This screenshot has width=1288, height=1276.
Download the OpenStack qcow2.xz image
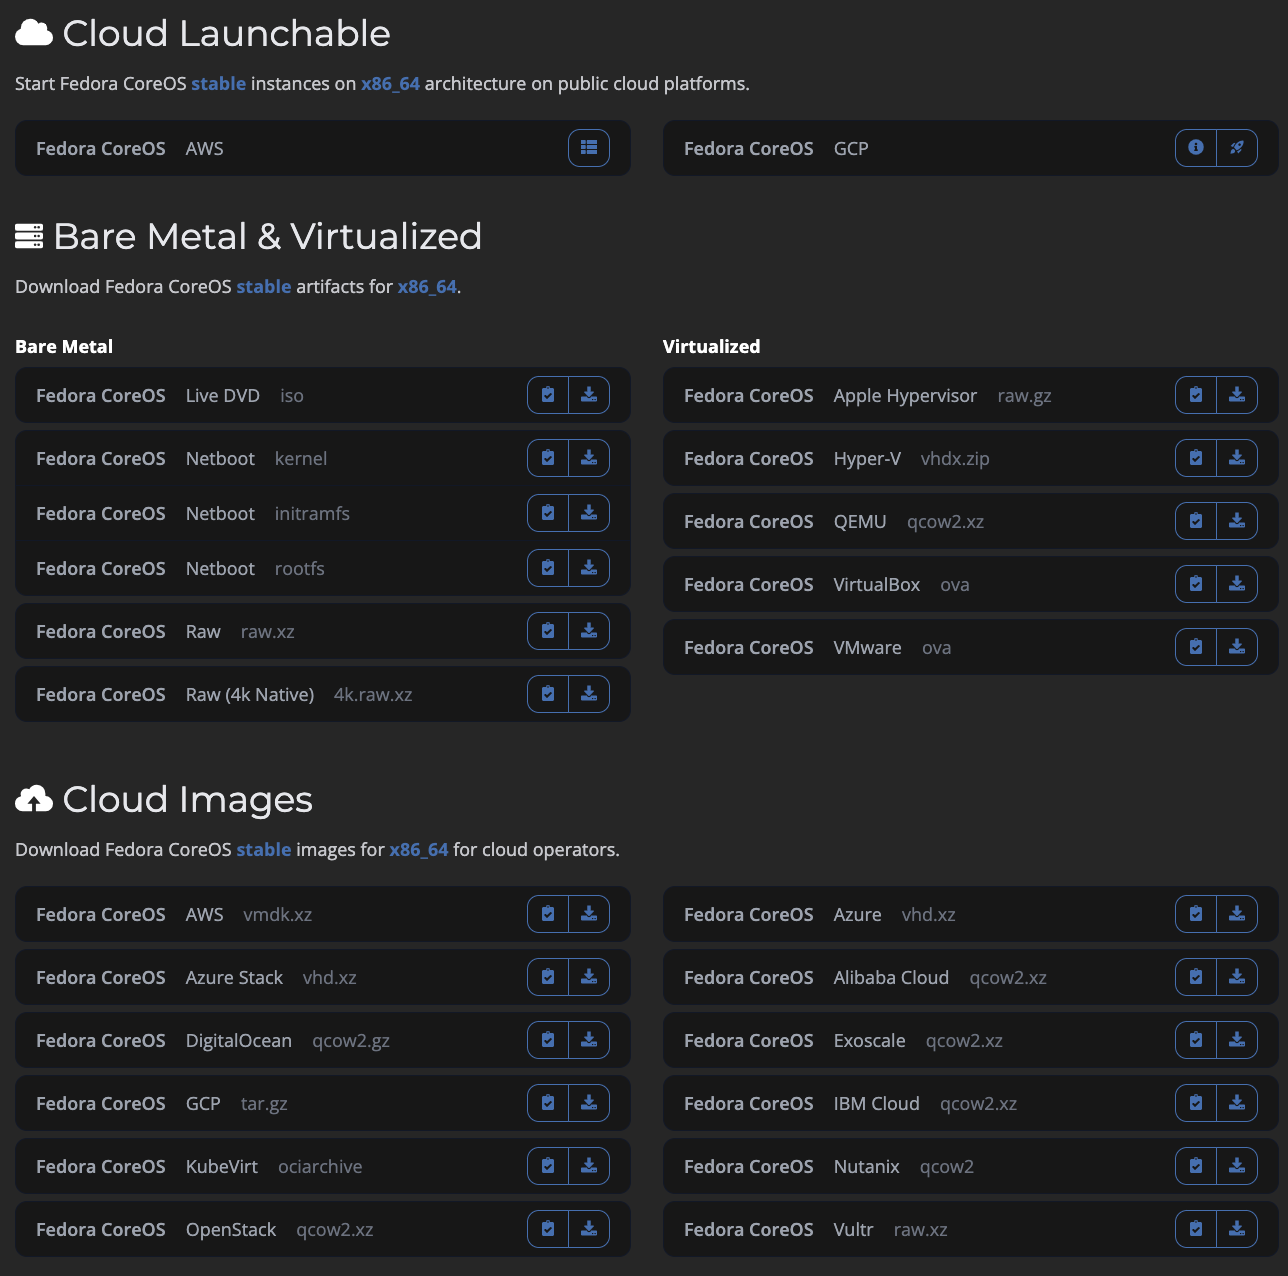[589, 1229]
